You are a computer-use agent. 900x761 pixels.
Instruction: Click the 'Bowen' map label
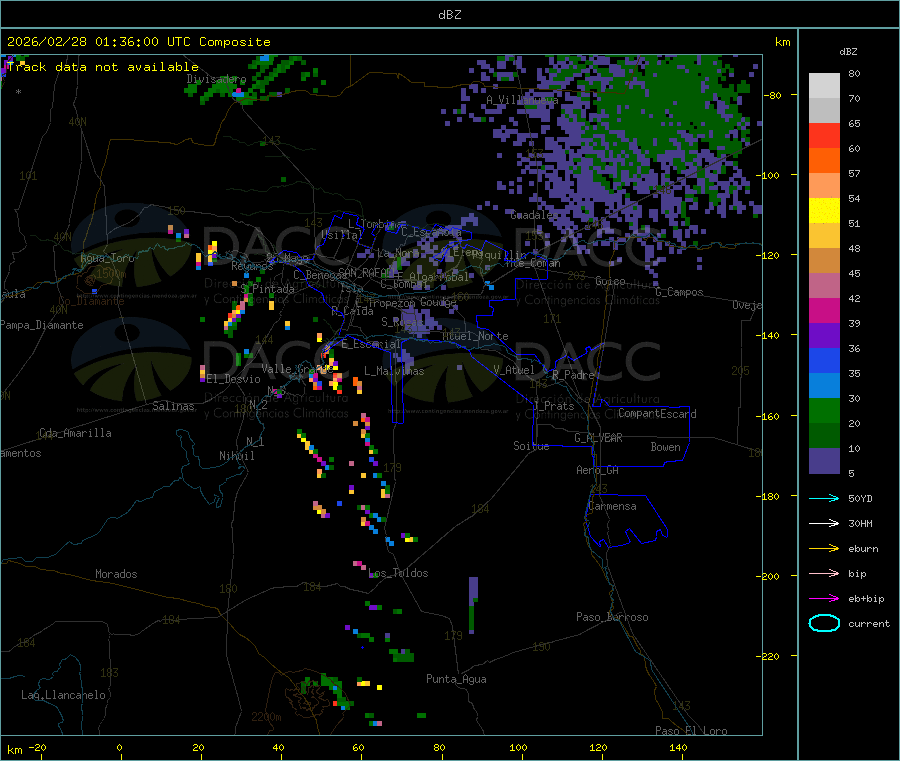click(665, 447)
